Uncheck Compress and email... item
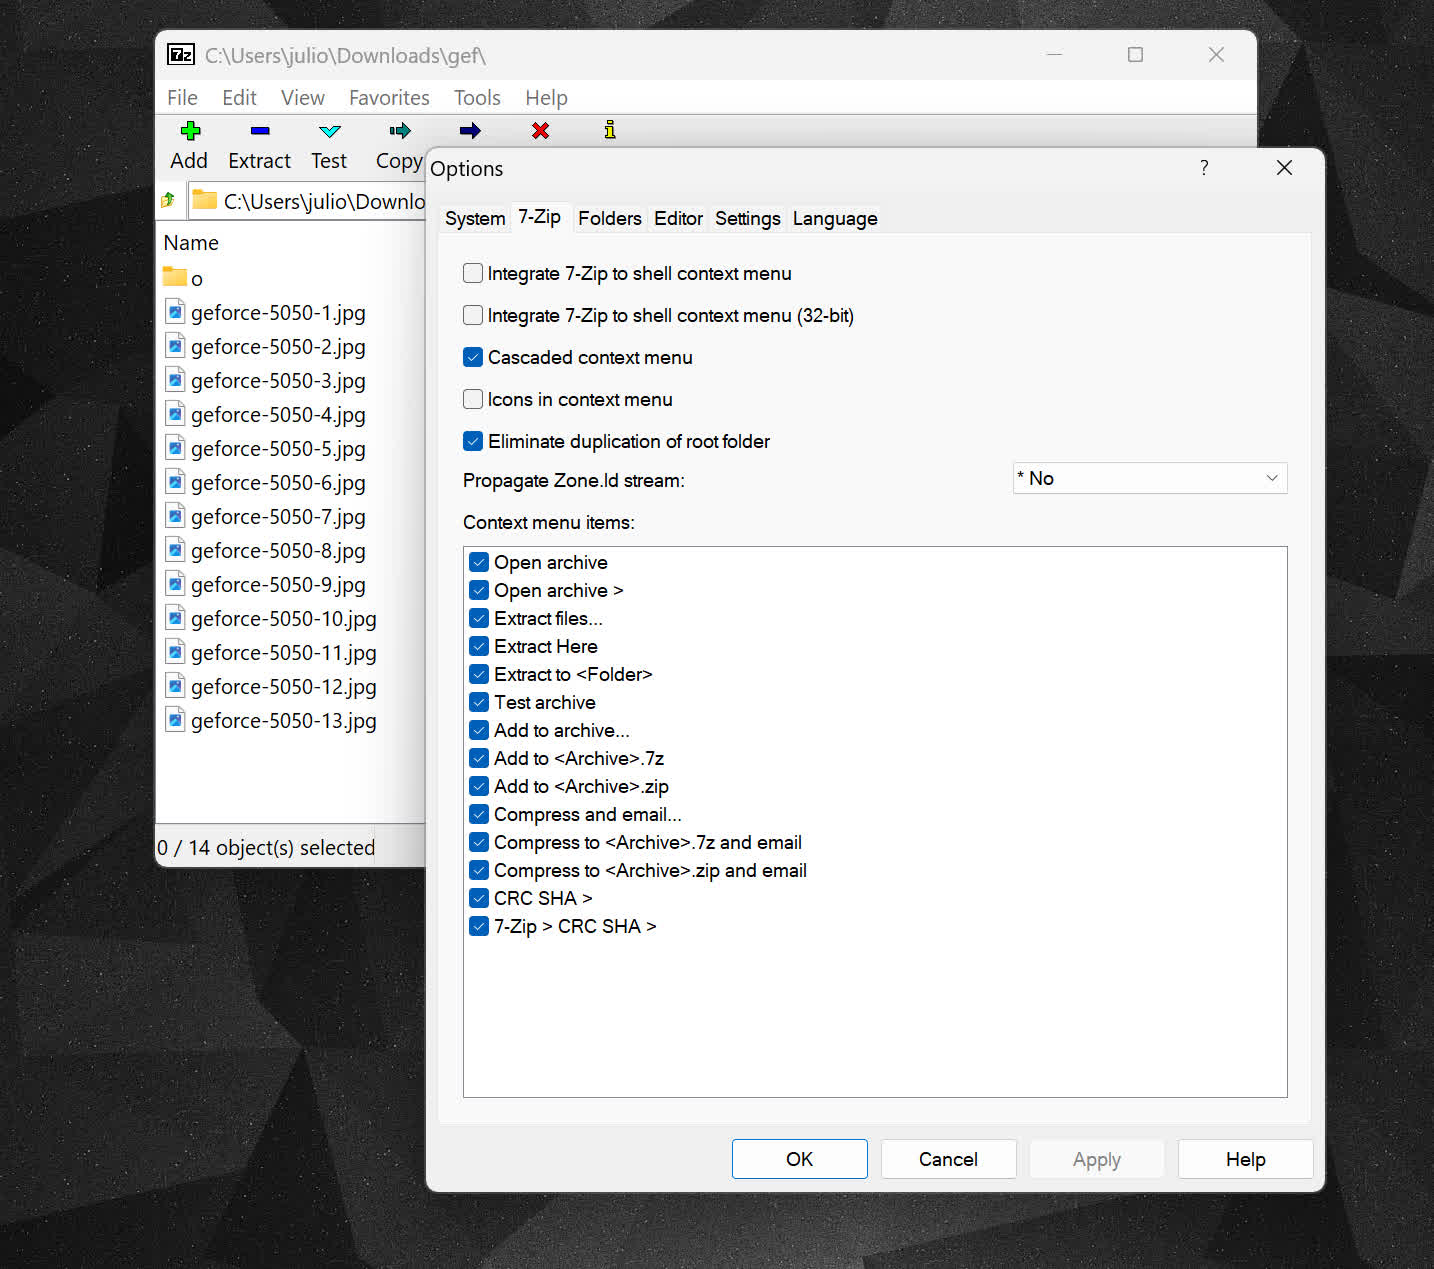 click(x=479, y=814)
